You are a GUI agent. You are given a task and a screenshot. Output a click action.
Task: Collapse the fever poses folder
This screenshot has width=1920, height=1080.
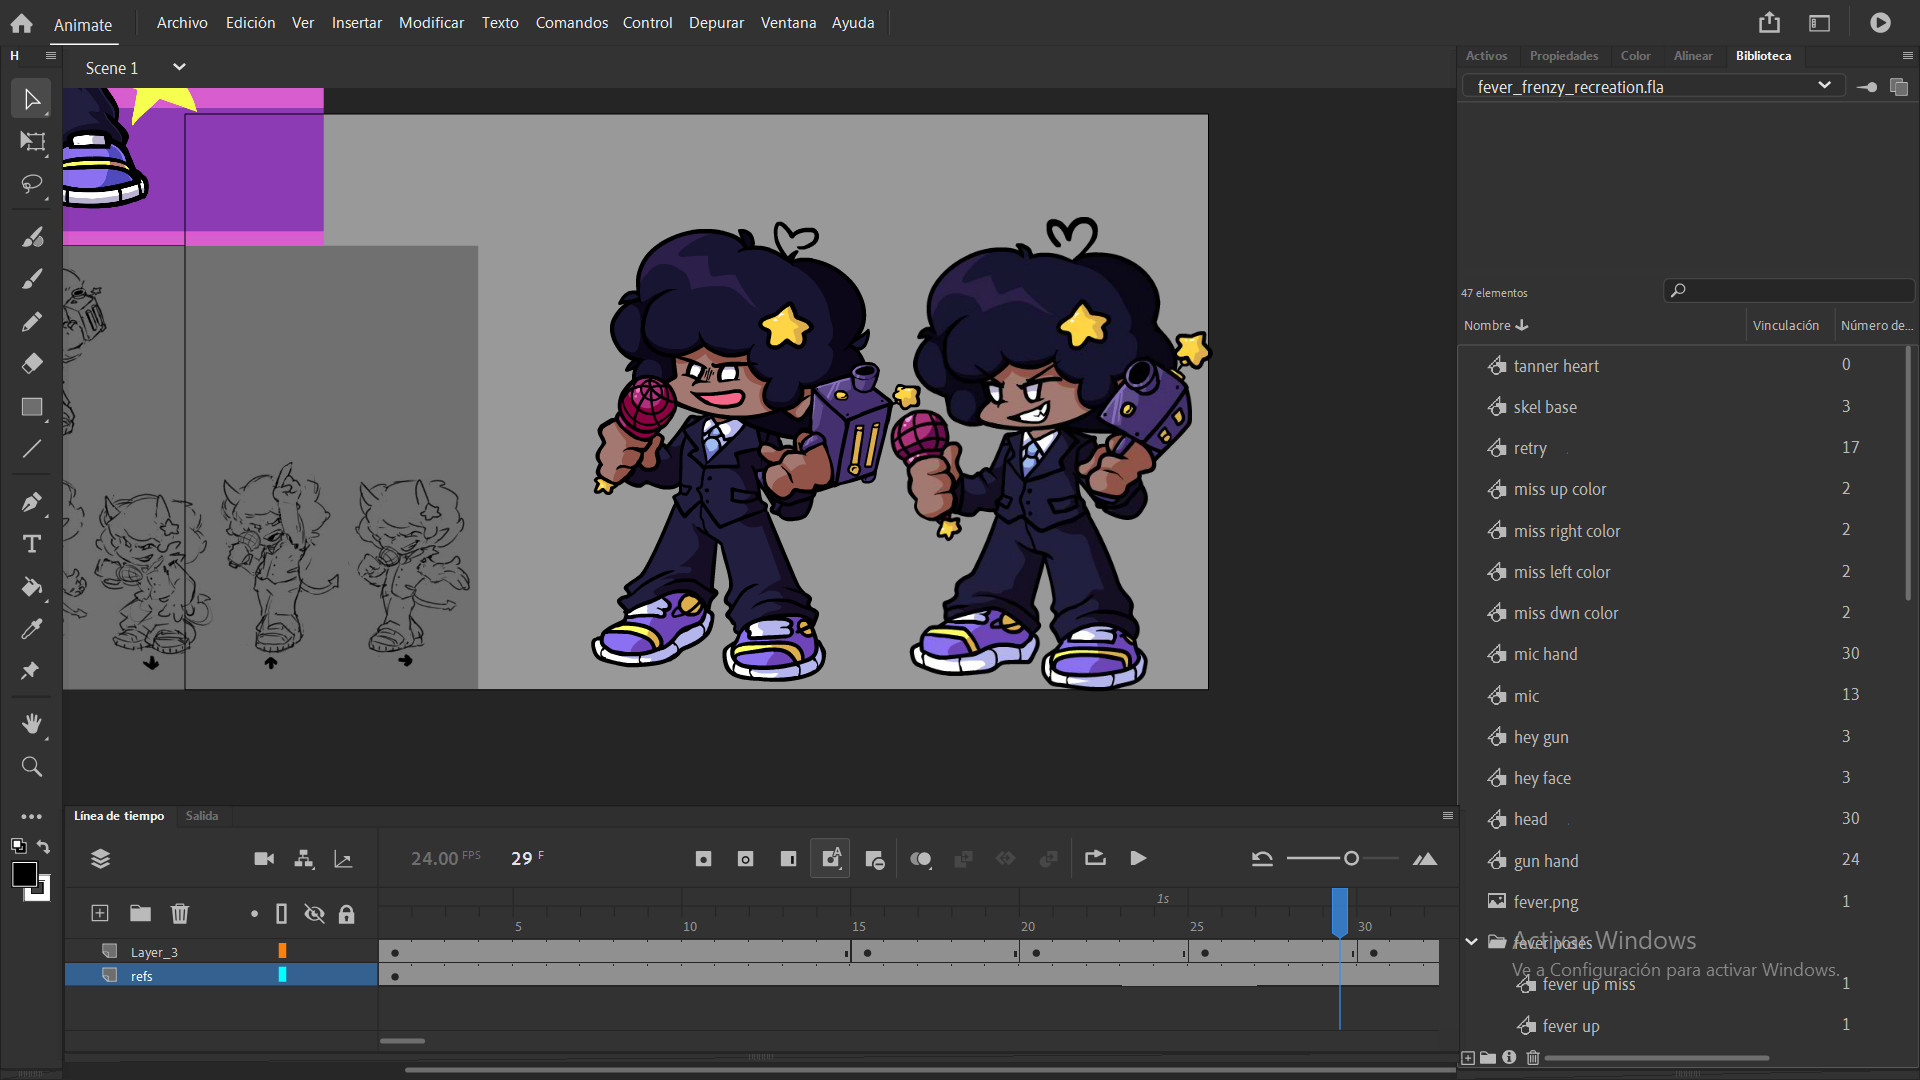pyautogui.click(x=1471, y=941)
